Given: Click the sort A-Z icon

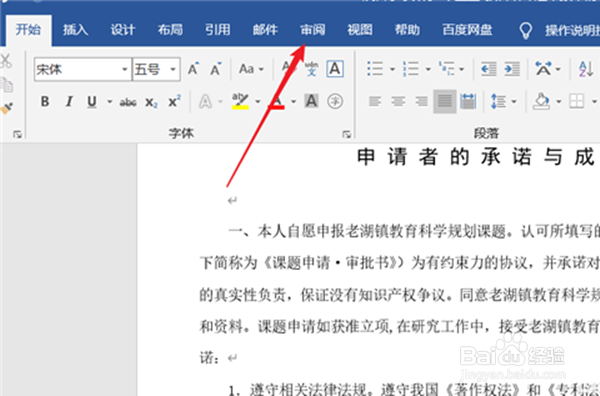Looking at the screenshot, I should tap(586, 69).
